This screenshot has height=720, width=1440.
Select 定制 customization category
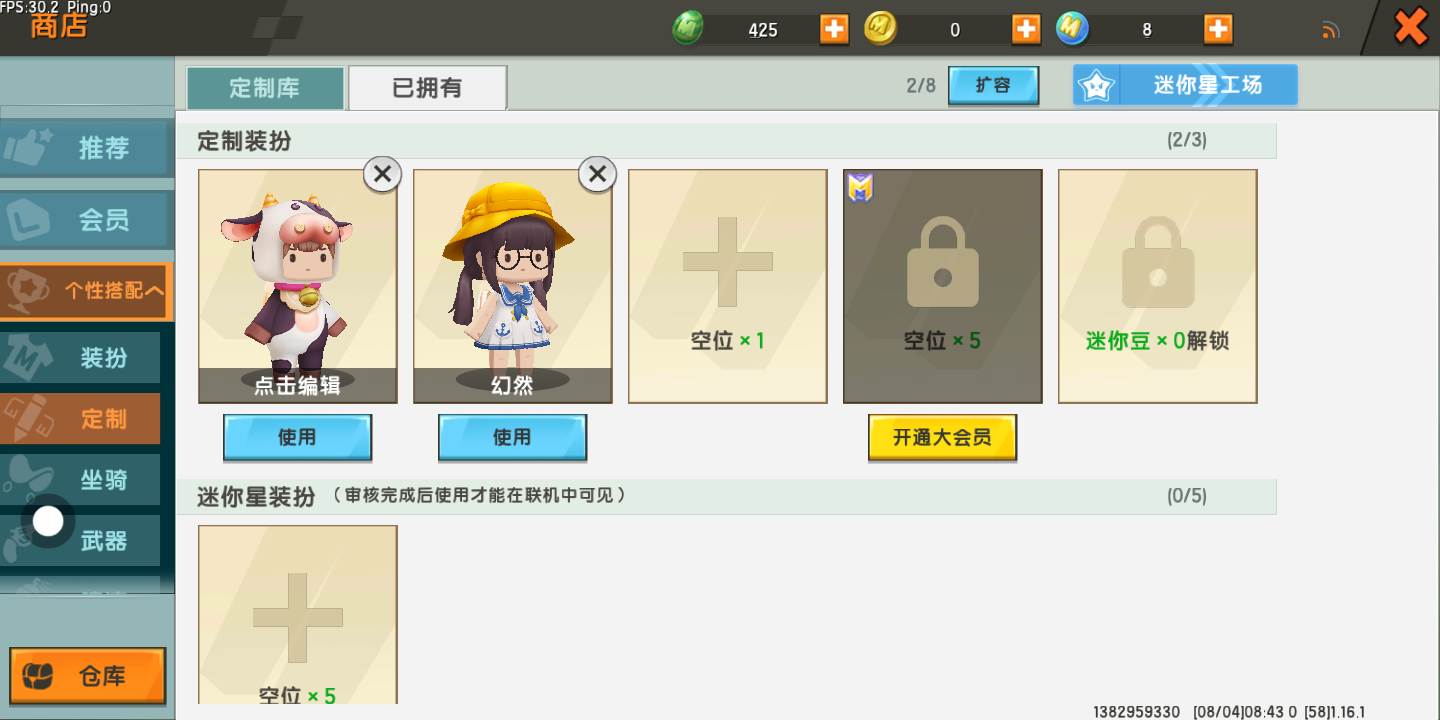[80, 418]
